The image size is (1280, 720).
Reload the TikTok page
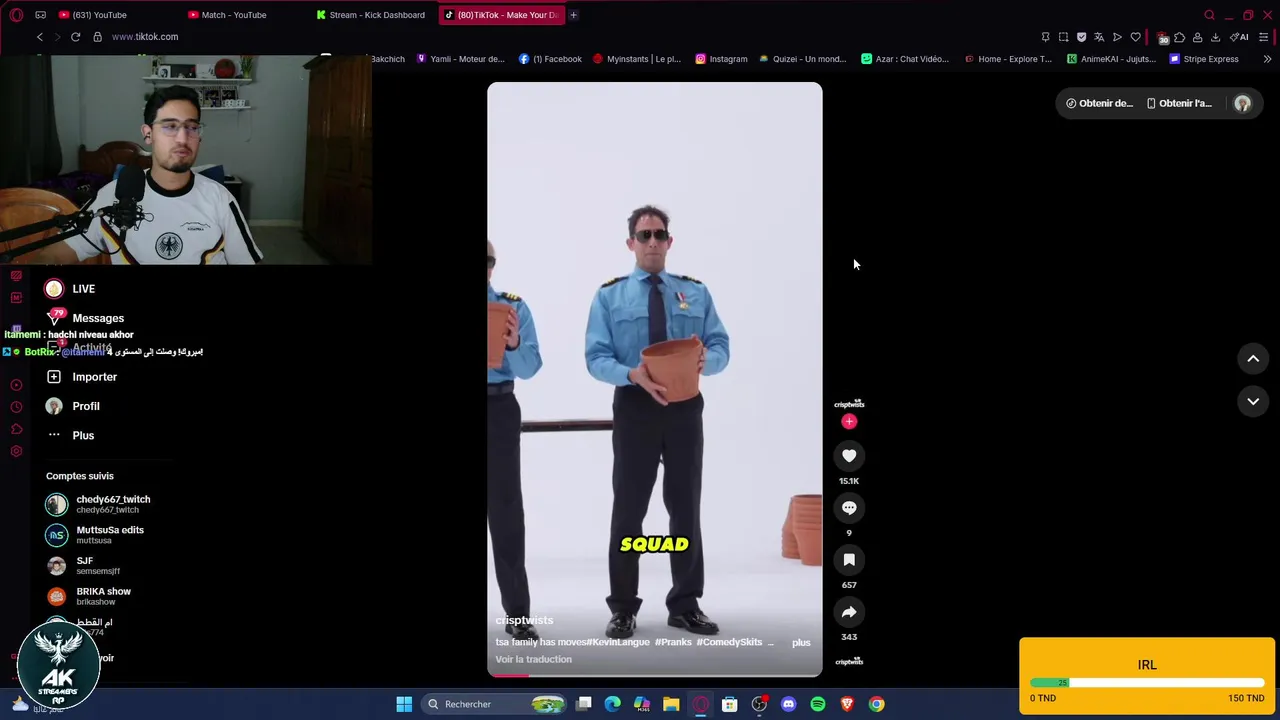[x=75, y=37]
